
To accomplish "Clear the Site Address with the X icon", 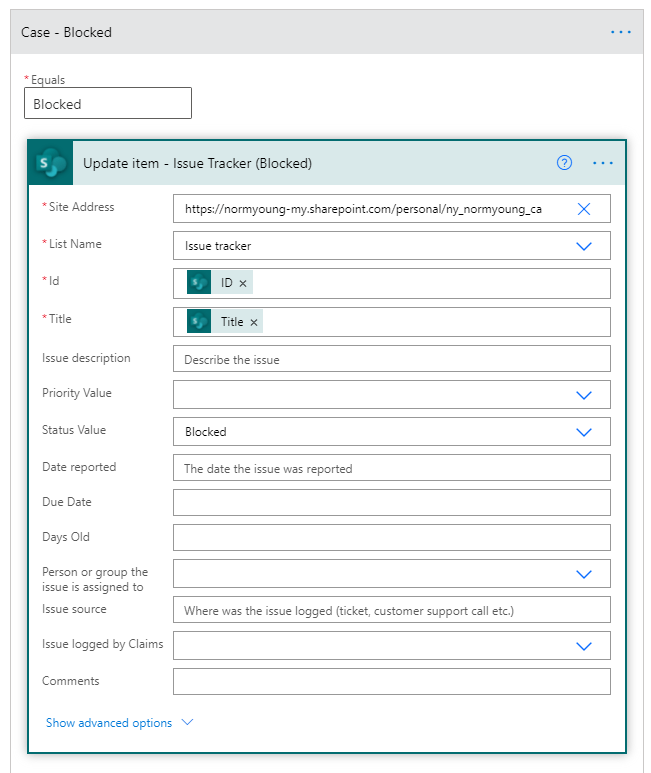I will (584, 209).
